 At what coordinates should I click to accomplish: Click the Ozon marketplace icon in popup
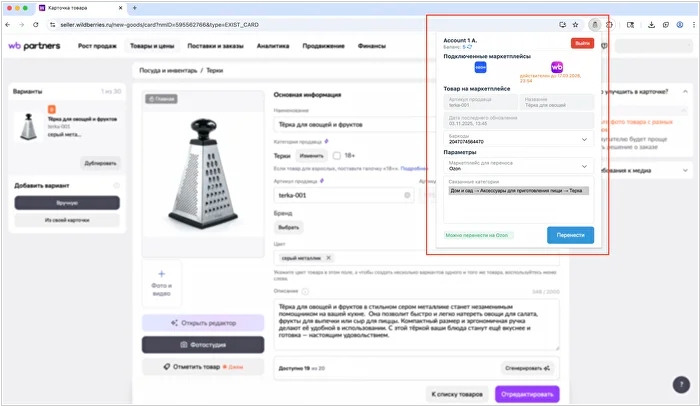click(x=480, y=68)
